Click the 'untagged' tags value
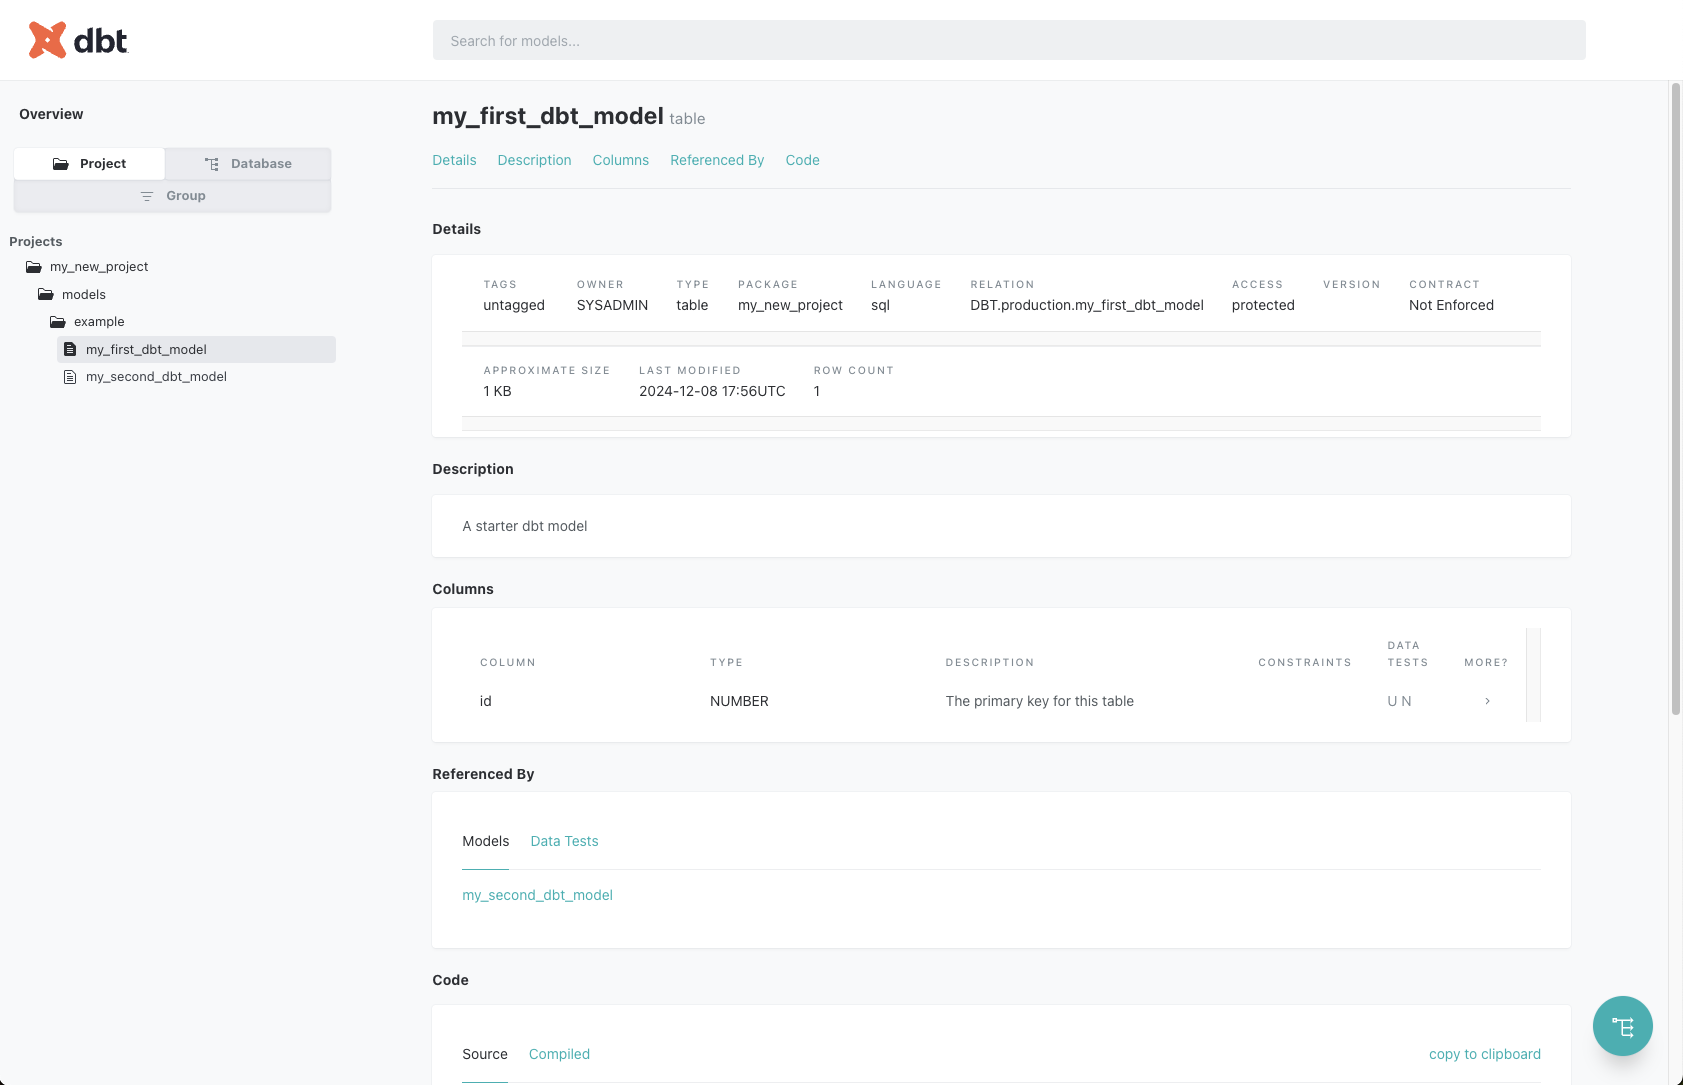Image resolution: width=1683 pixels, height=1085 pixels. (x=514, y=305)
